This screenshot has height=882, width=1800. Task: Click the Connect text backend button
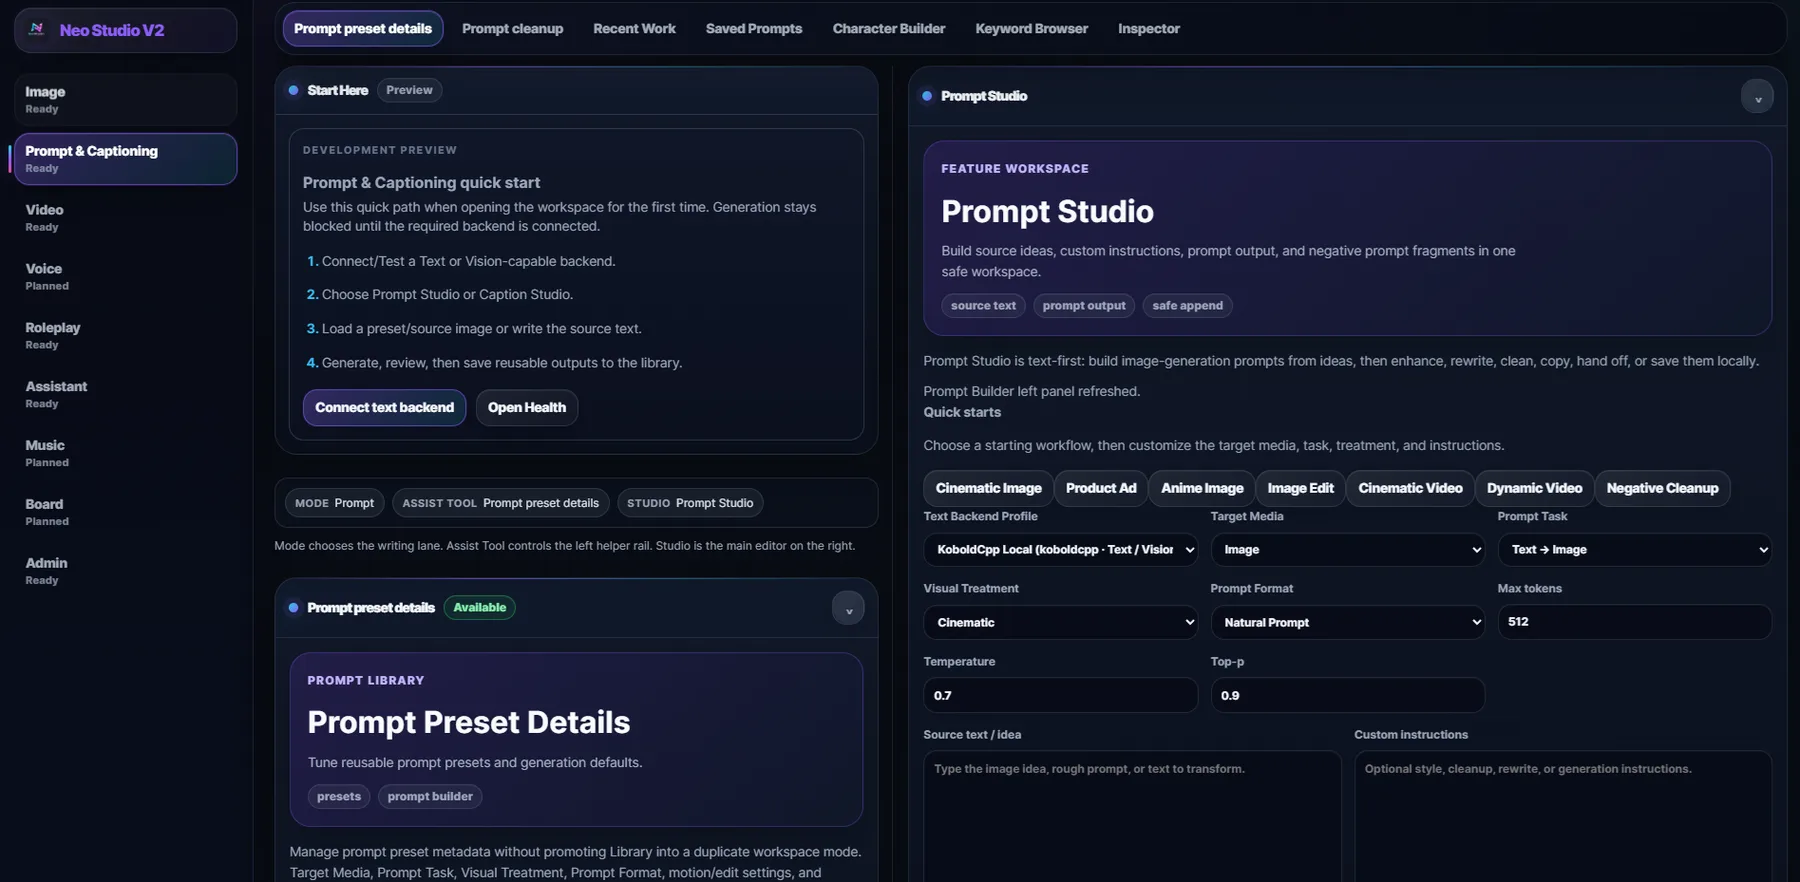coord(384,408)
